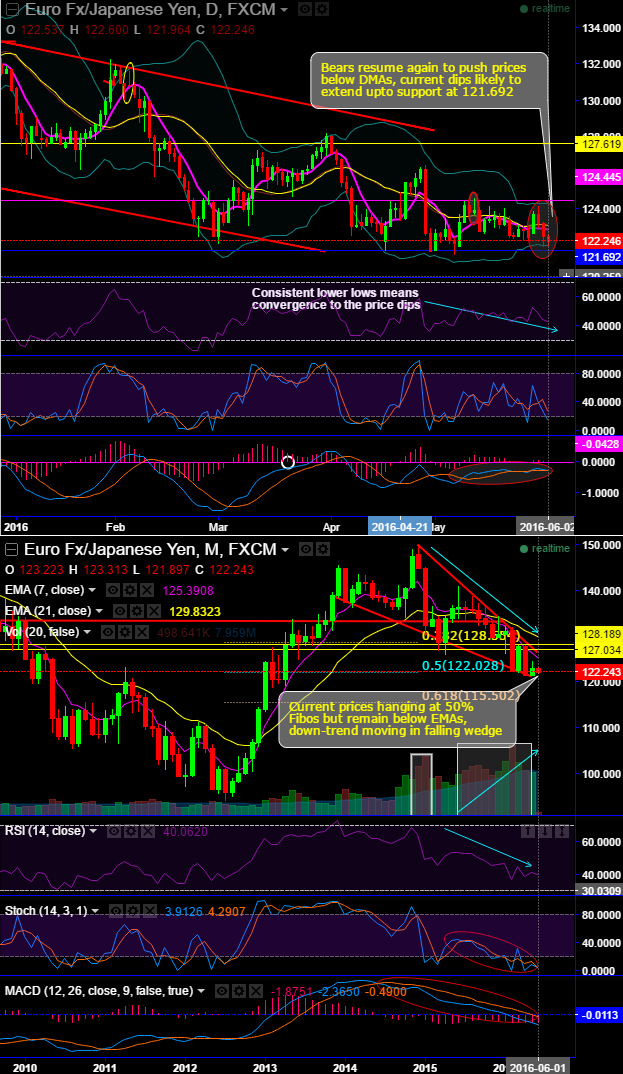Click the plus icon on daily price axis
Image resolution: width=623 pixels, height=1074 pixels.
click(566, 274)
